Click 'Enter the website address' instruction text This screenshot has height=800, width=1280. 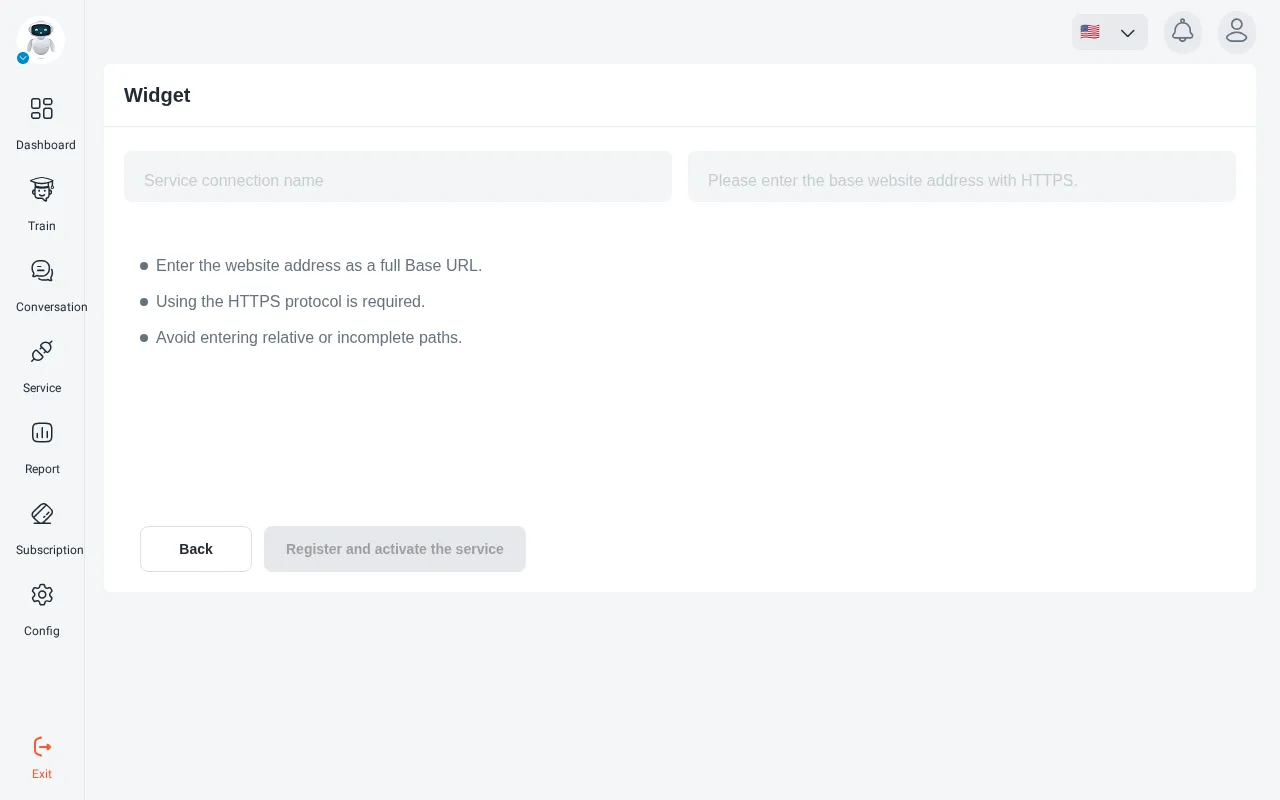click(x=319, y=266)
